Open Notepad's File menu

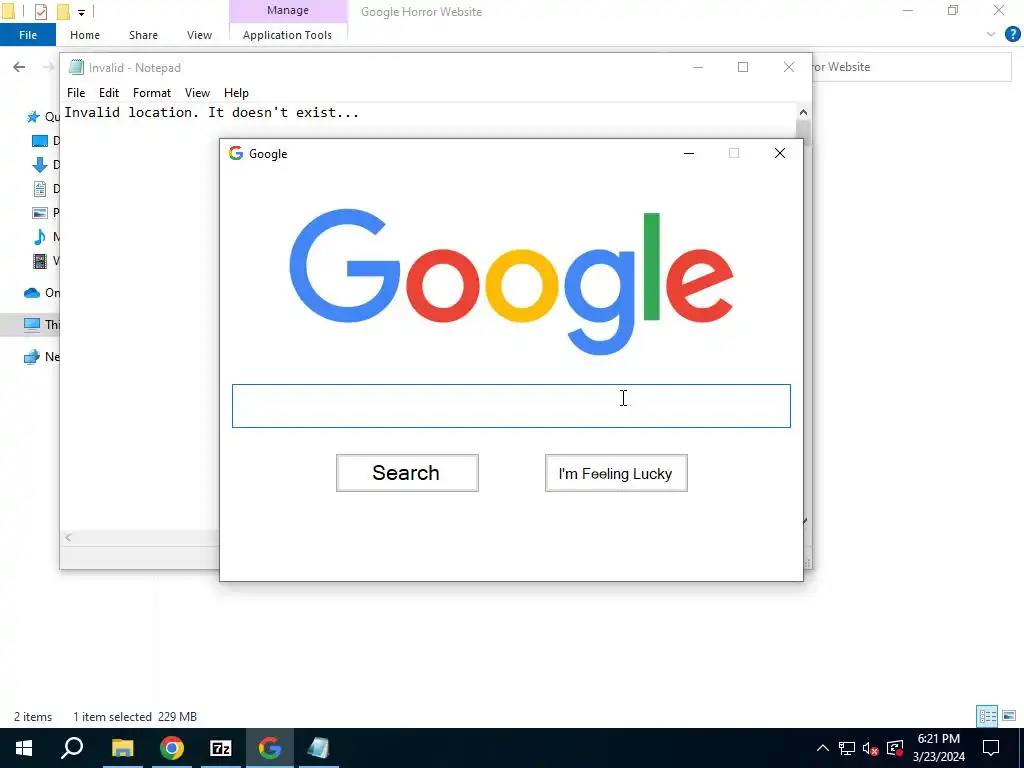[76, 93]
